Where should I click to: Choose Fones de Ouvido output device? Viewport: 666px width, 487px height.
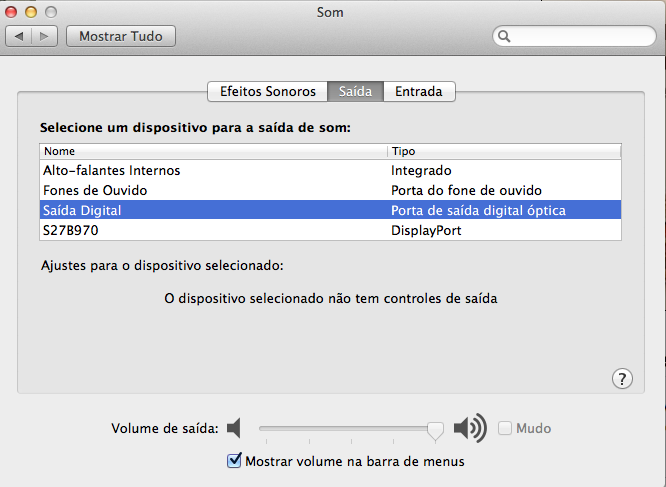[x=95, y=190]
